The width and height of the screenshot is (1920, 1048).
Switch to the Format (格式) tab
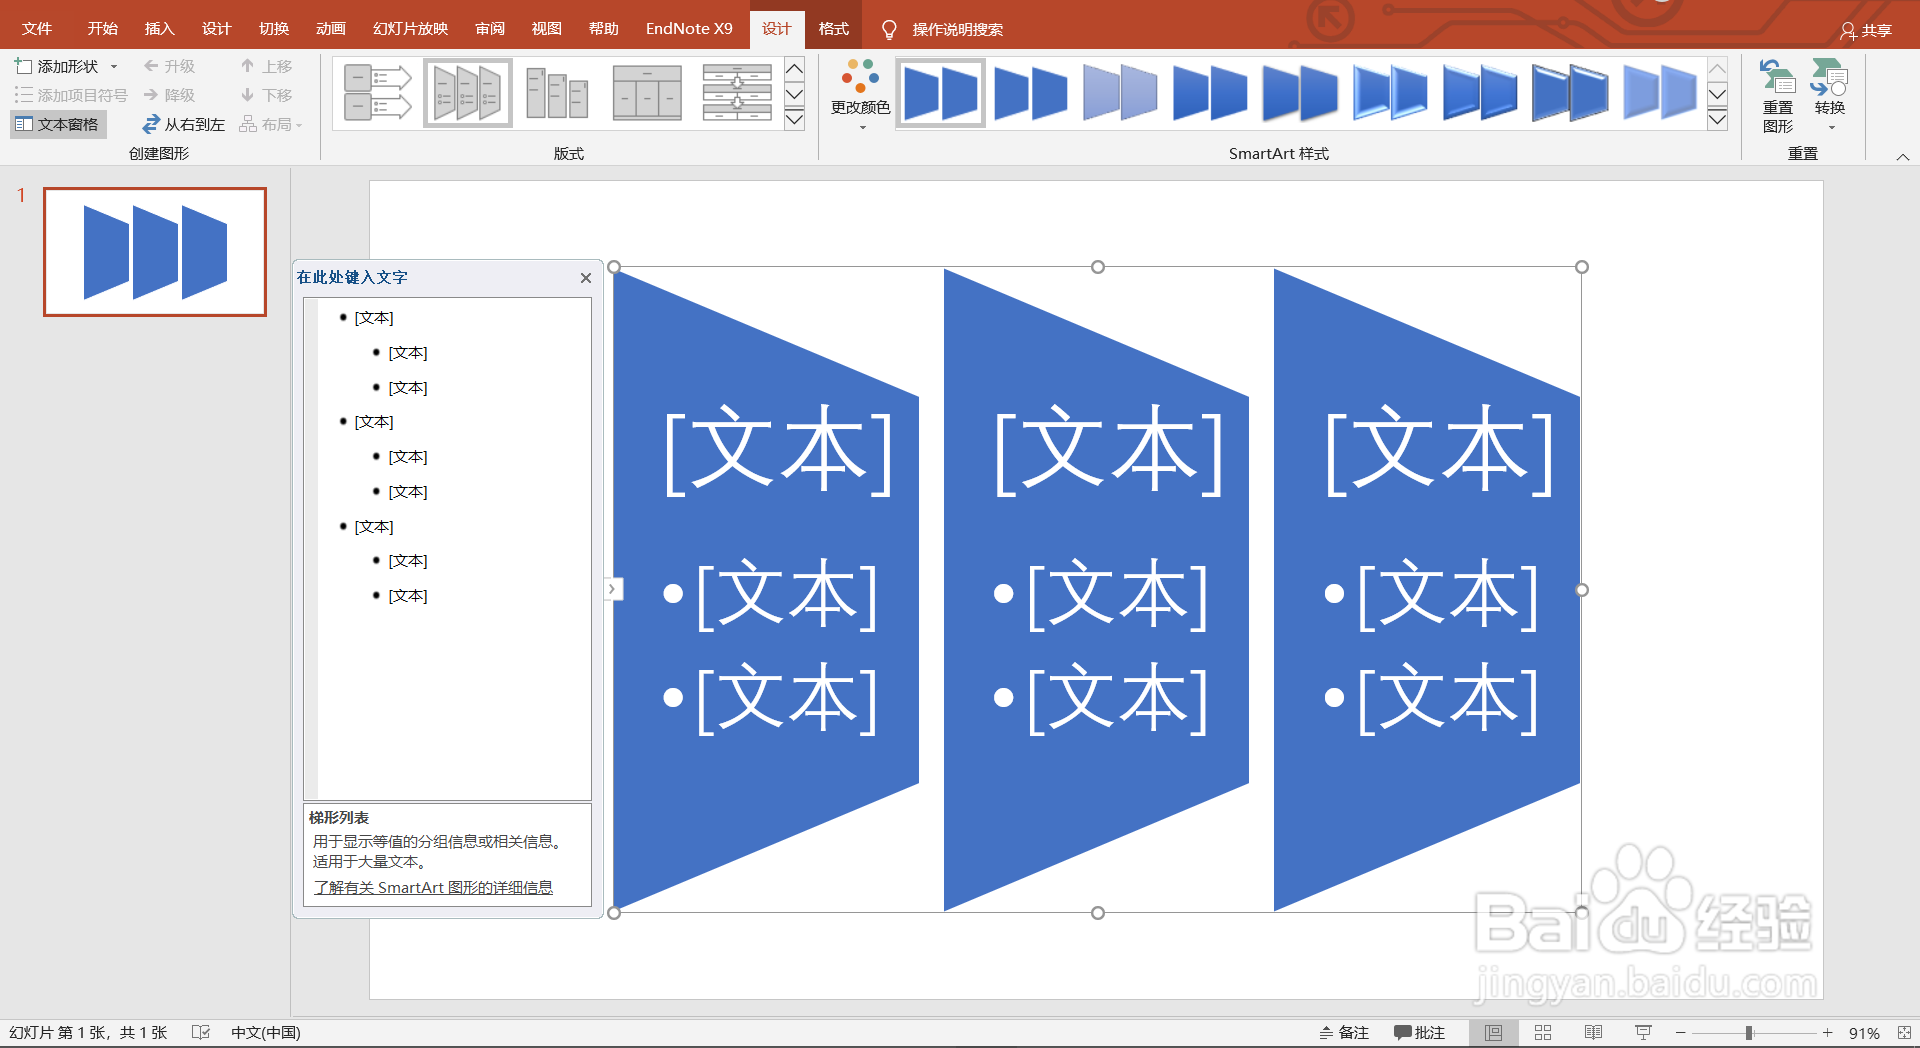click(x=834, y=29)
